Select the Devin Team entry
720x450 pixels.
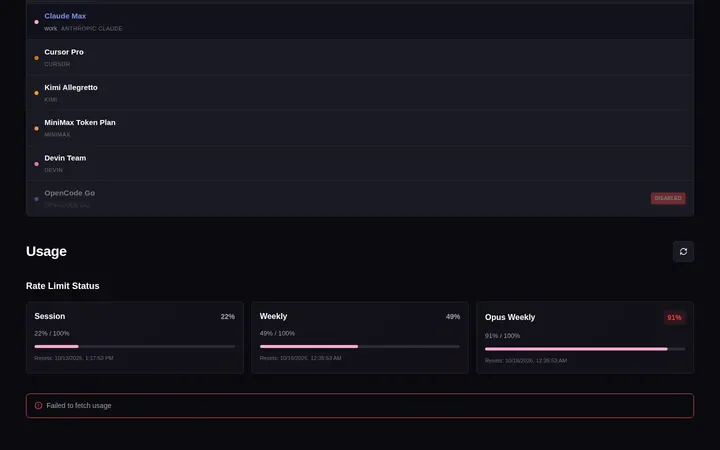click(360, 163)
